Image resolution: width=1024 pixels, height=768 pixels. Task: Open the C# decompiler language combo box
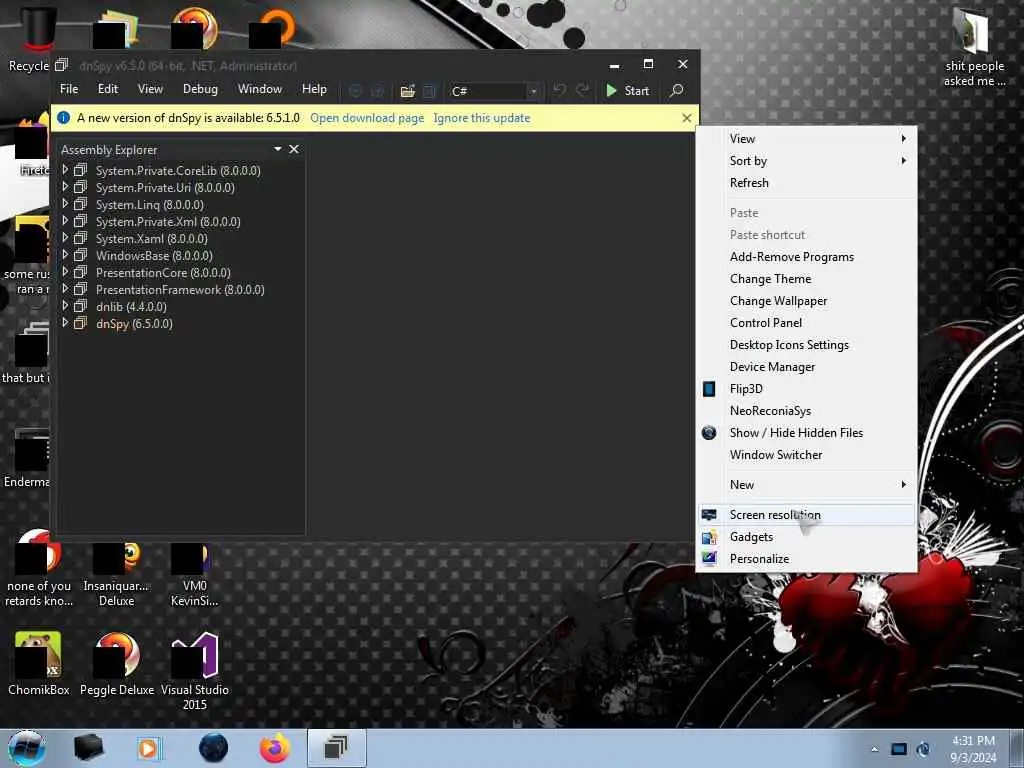point(494,91)
